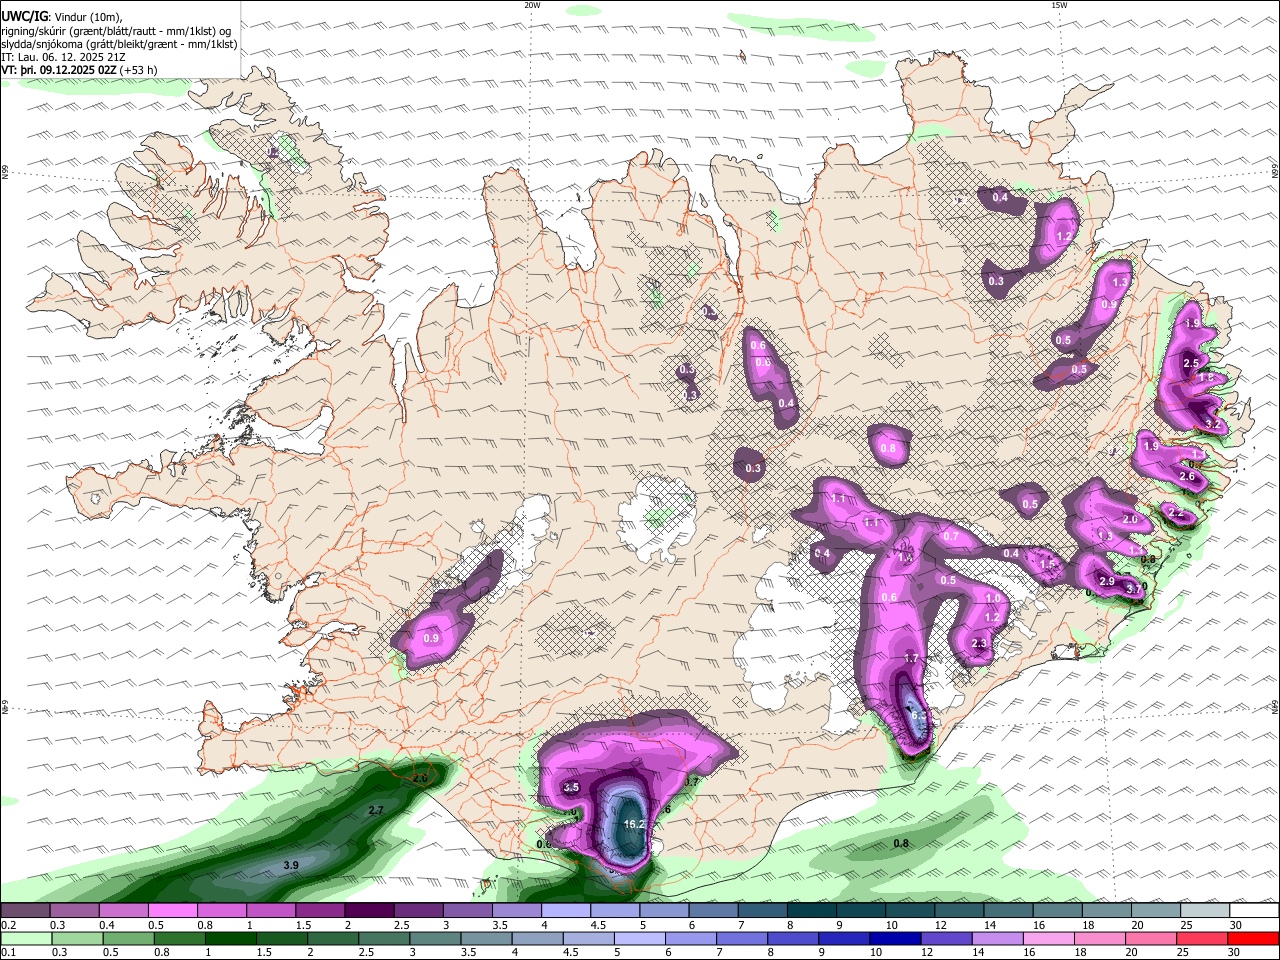Click the "3.9" rain value over southwest ocean
1280x960 pixels.
[x=291, y=865]
